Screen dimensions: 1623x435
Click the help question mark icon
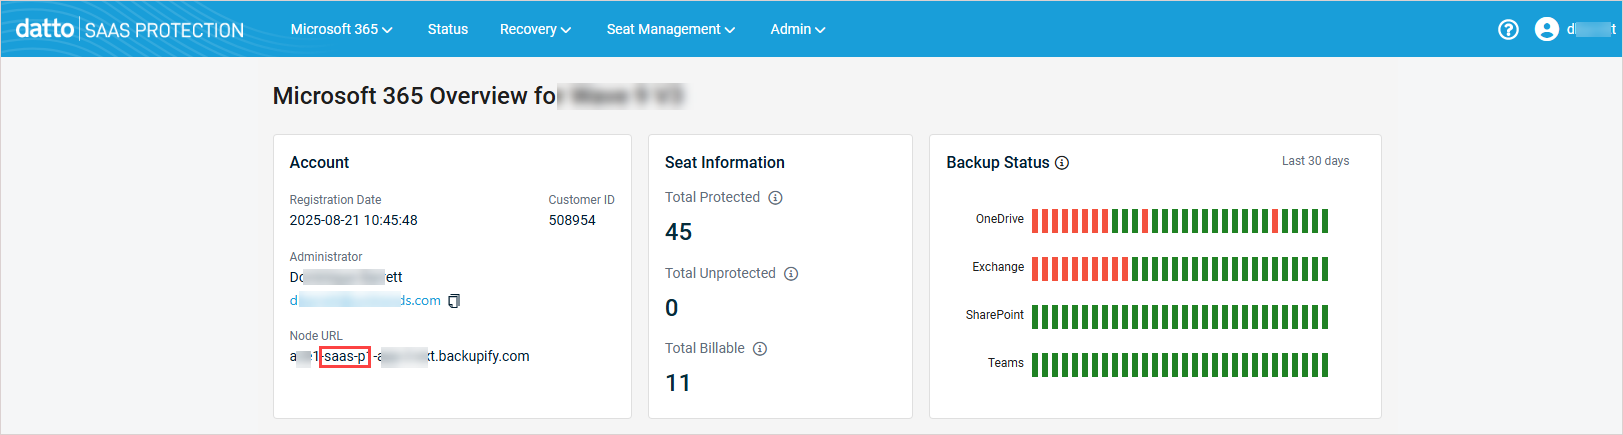(1508, 30)
